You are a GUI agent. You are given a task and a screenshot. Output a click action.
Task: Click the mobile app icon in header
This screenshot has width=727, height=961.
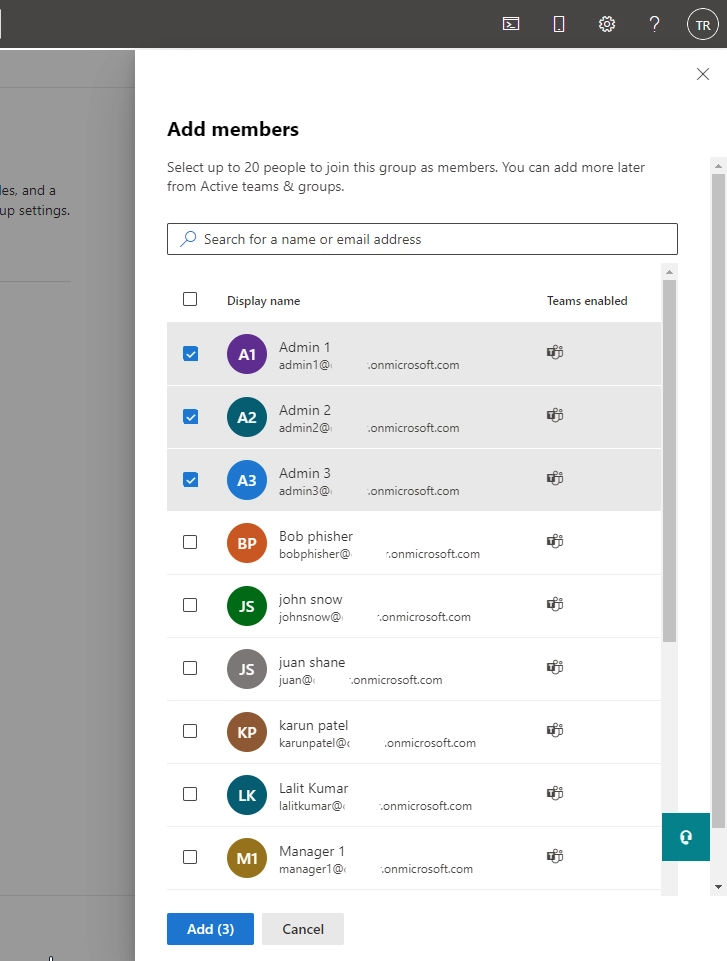pyautogui.click(x=559, y=24)
